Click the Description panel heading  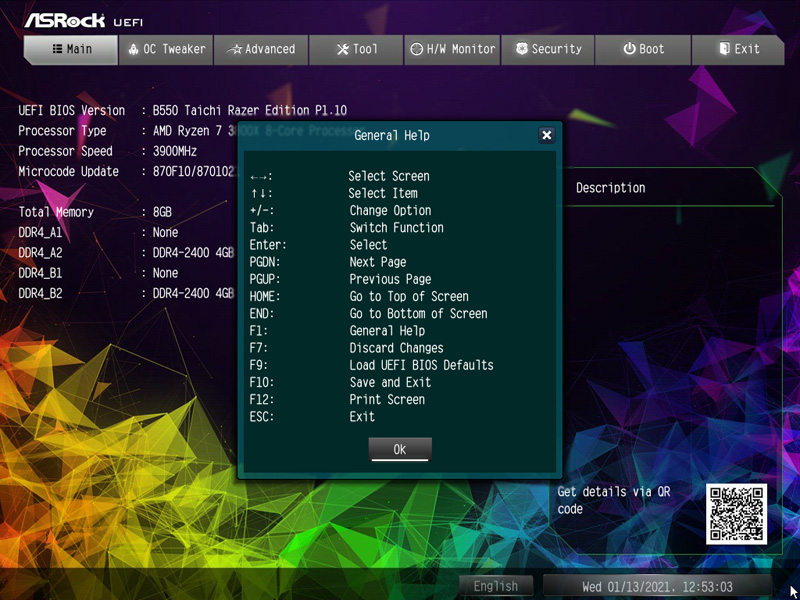pos(610,188)
